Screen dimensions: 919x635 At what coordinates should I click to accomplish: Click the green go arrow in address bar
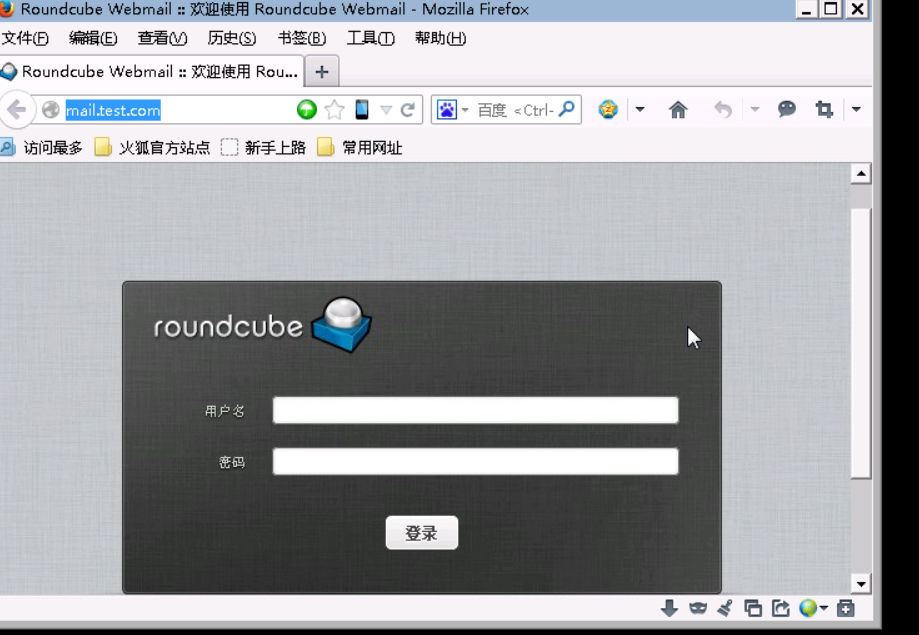click(x=307, y=110)
